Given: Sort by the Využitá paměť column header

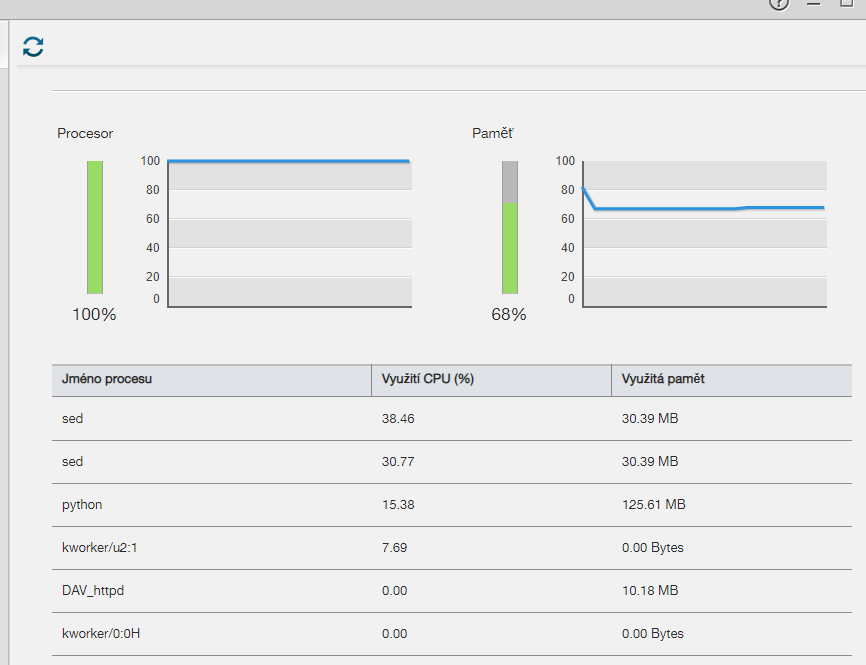Looking at the screenshot, I should click(x=663, y=380).
